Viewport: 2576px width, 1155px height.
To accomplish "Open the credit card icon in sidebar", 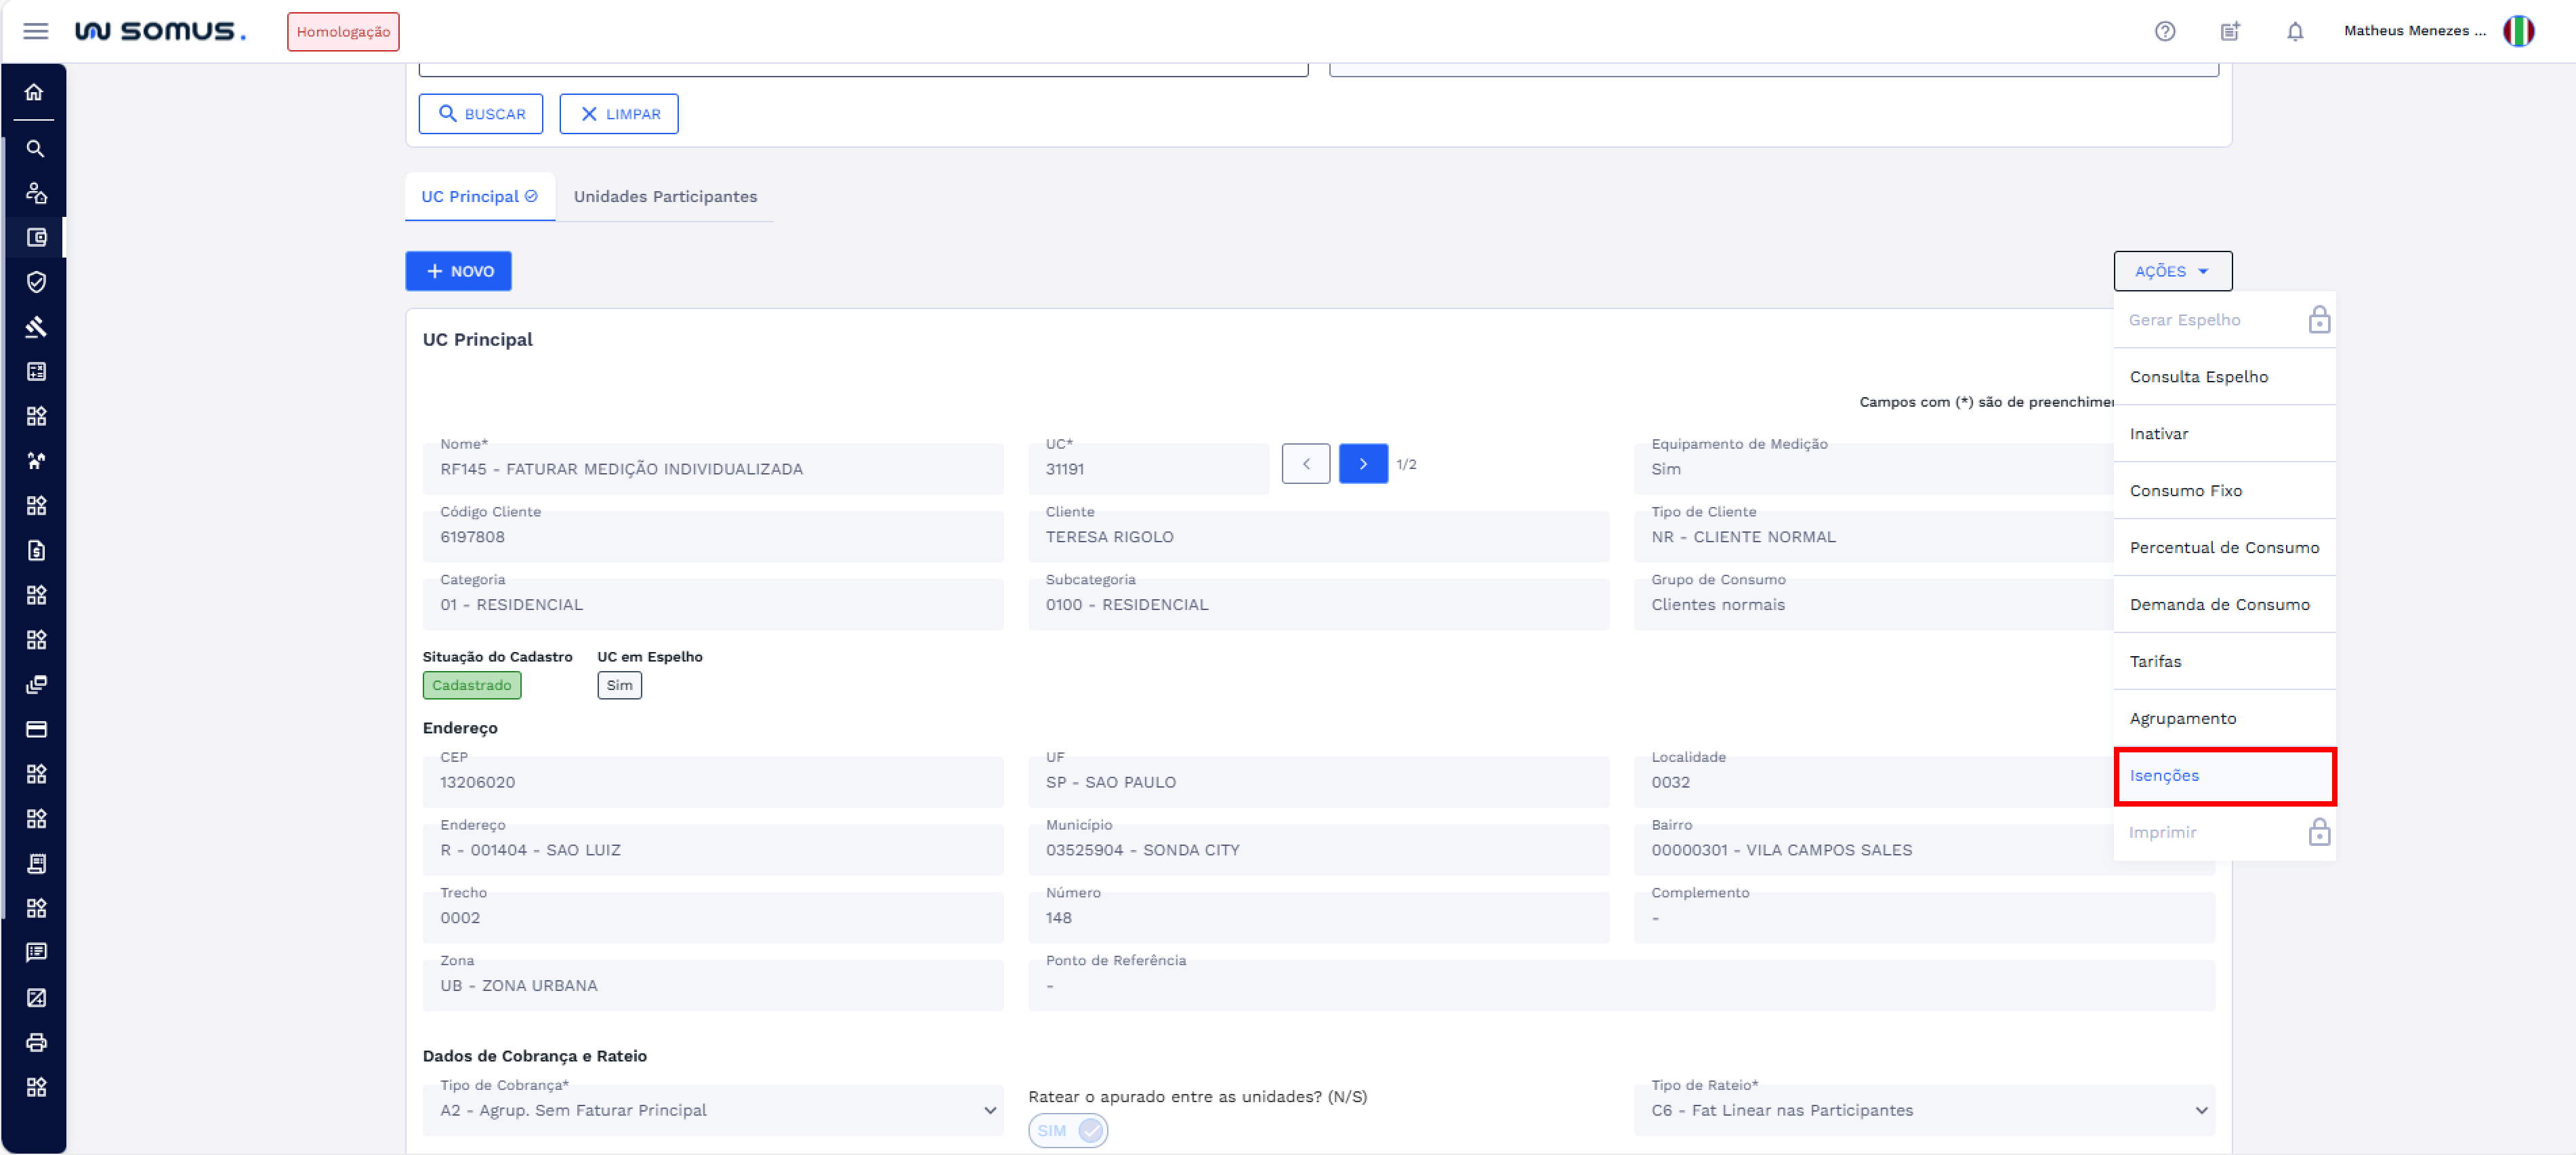I will point(36,729).
